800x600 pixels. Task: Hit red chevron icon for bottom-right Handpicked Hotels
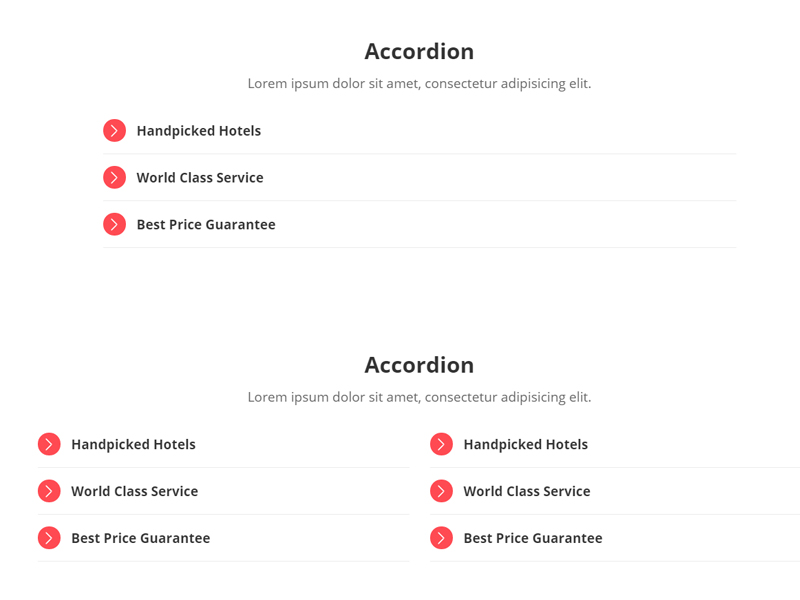pos(441,444)
